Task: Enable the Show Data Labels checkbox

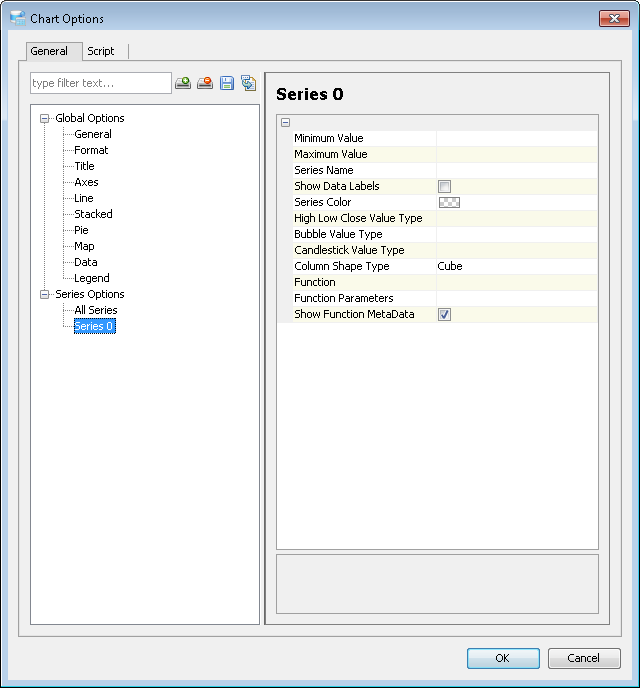Action: 444,186
